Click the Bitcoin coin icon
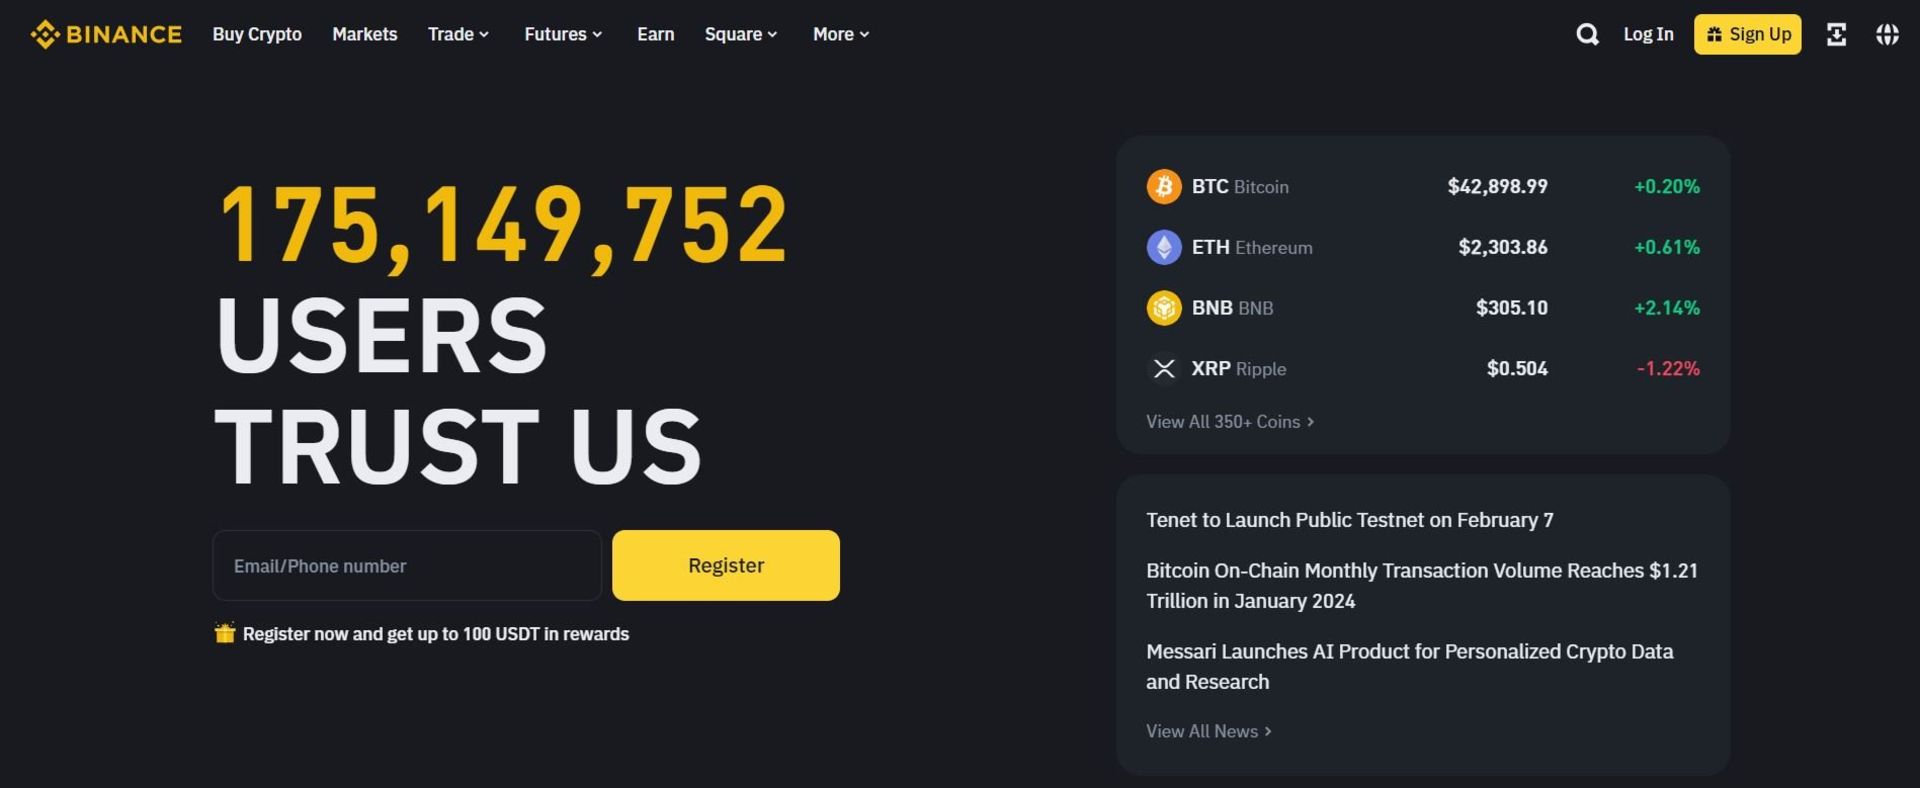The image size is (1920, 788). tap(1163, 187)
